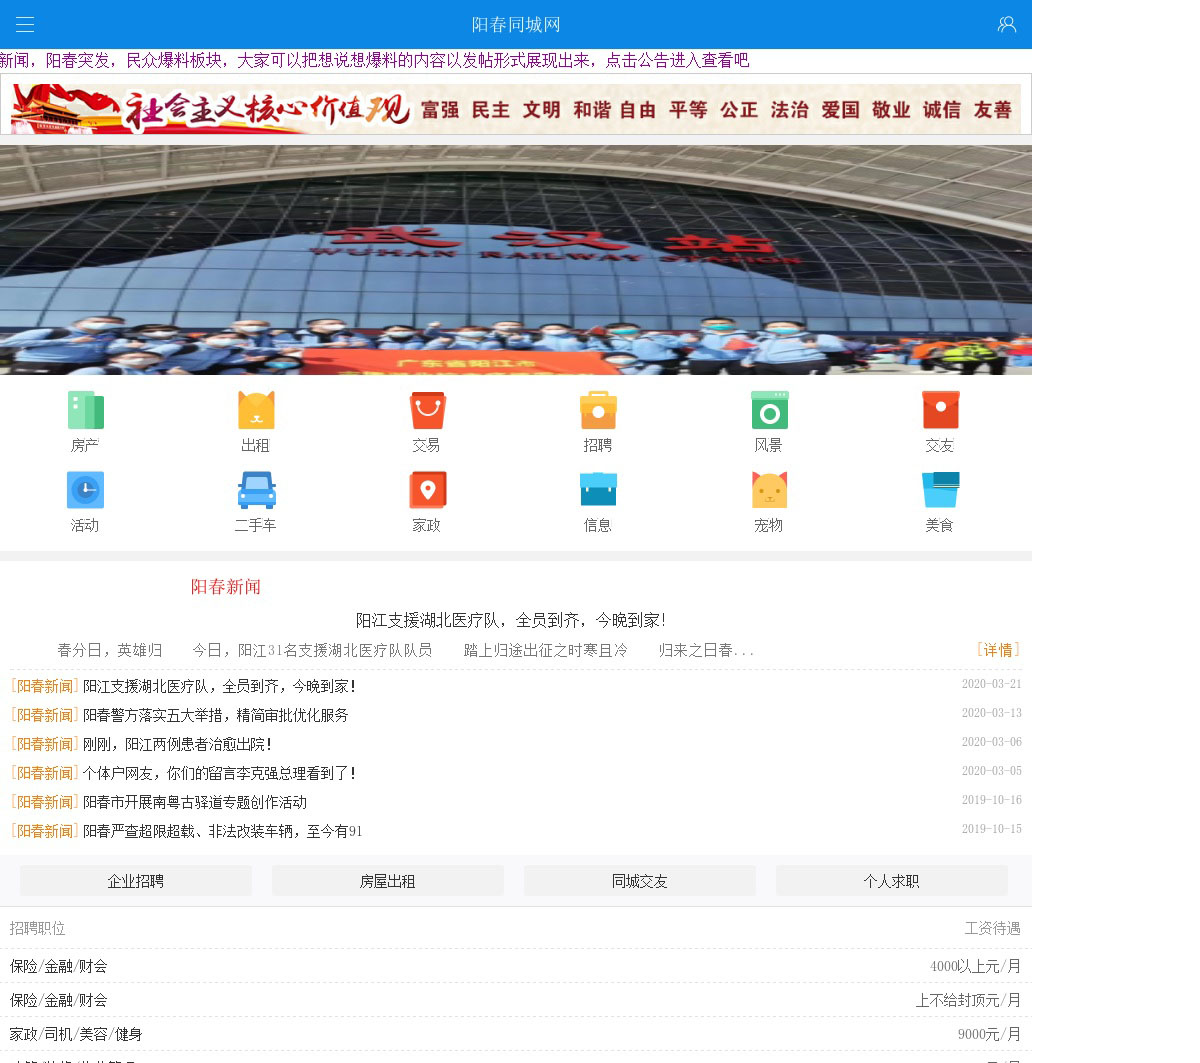Open the Wuhan railway station slideshow image

pyautogui.click(x=516, y=260)
